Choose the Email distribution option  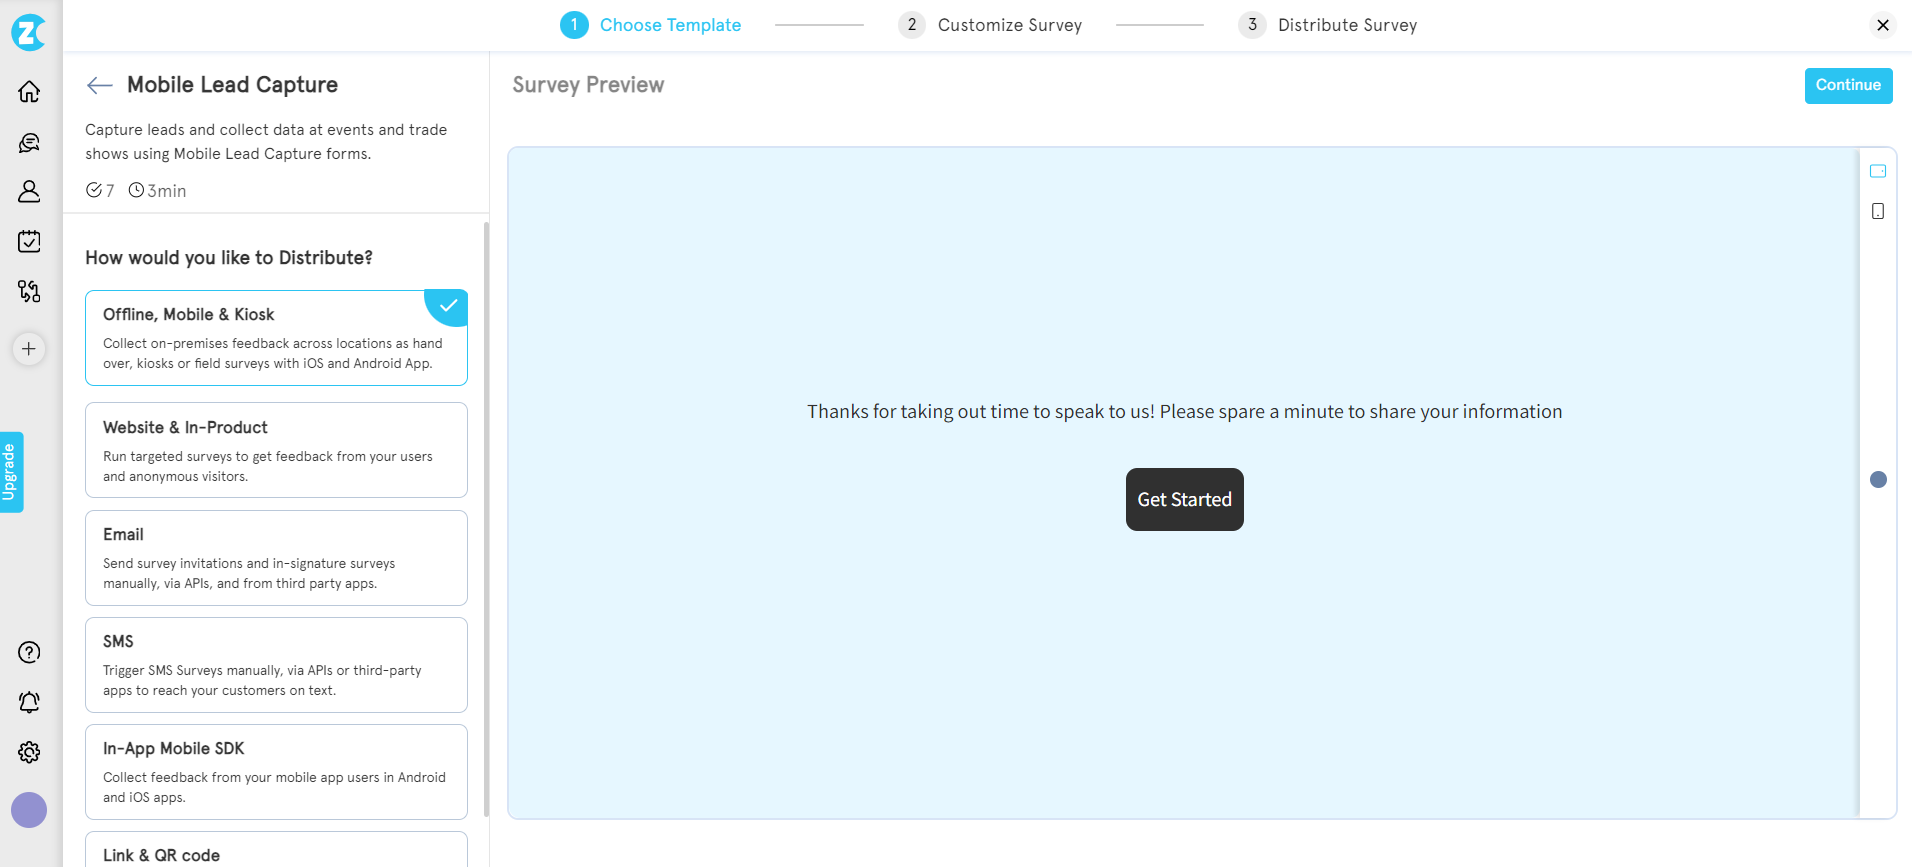(276, 558)
